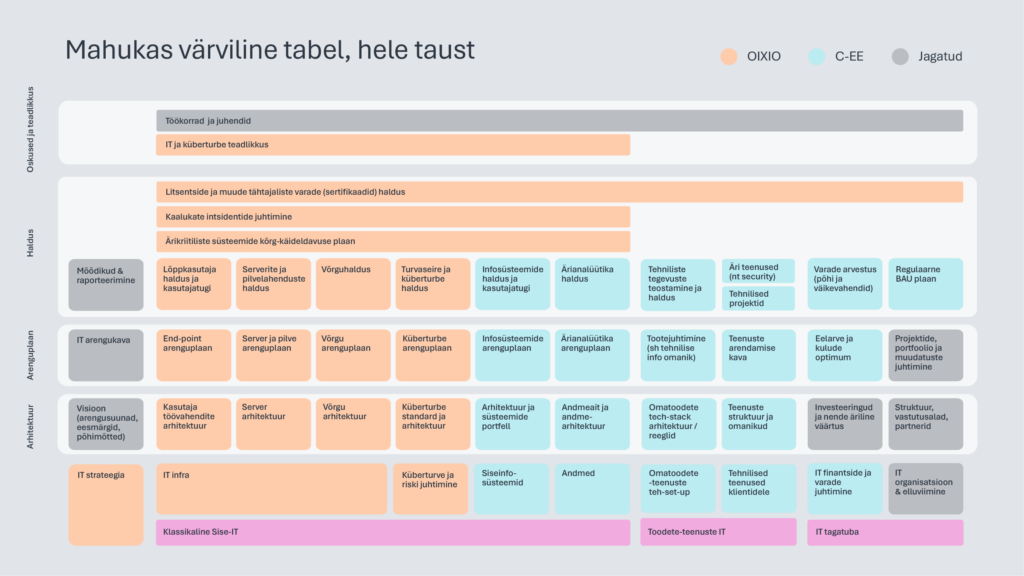The width and height of the screenshot is (1024, 576).
Task: Click the IT ja küberturbe teadlikkus bar
Action: (x=393, y=145)
